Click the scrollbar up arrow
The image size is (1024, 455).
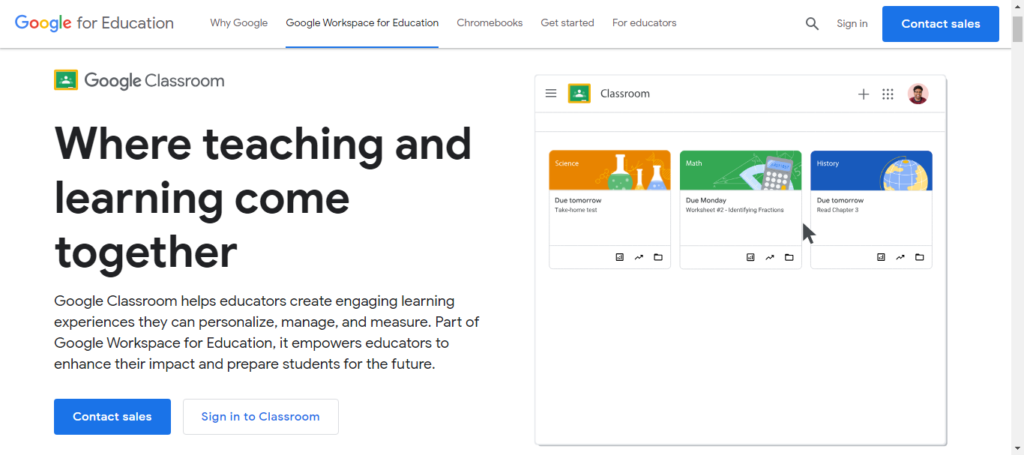click(x=1017, y=7)
